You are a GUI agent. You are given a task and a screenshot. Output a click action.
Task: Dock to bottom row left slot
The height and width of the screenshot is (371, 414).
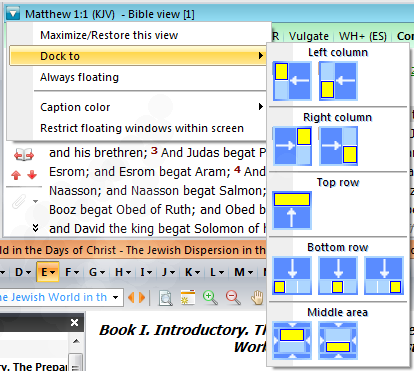[x=292, y=275]
